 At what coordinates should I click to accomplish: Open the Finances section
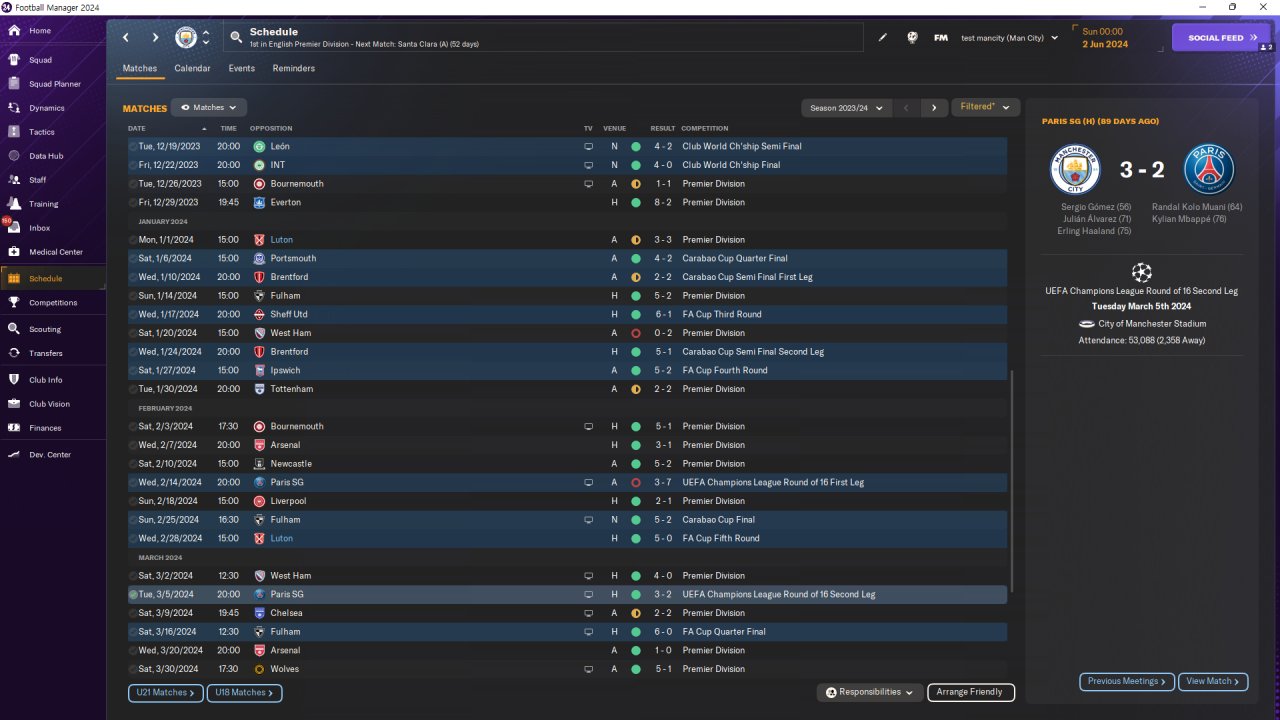click(45, 428)
